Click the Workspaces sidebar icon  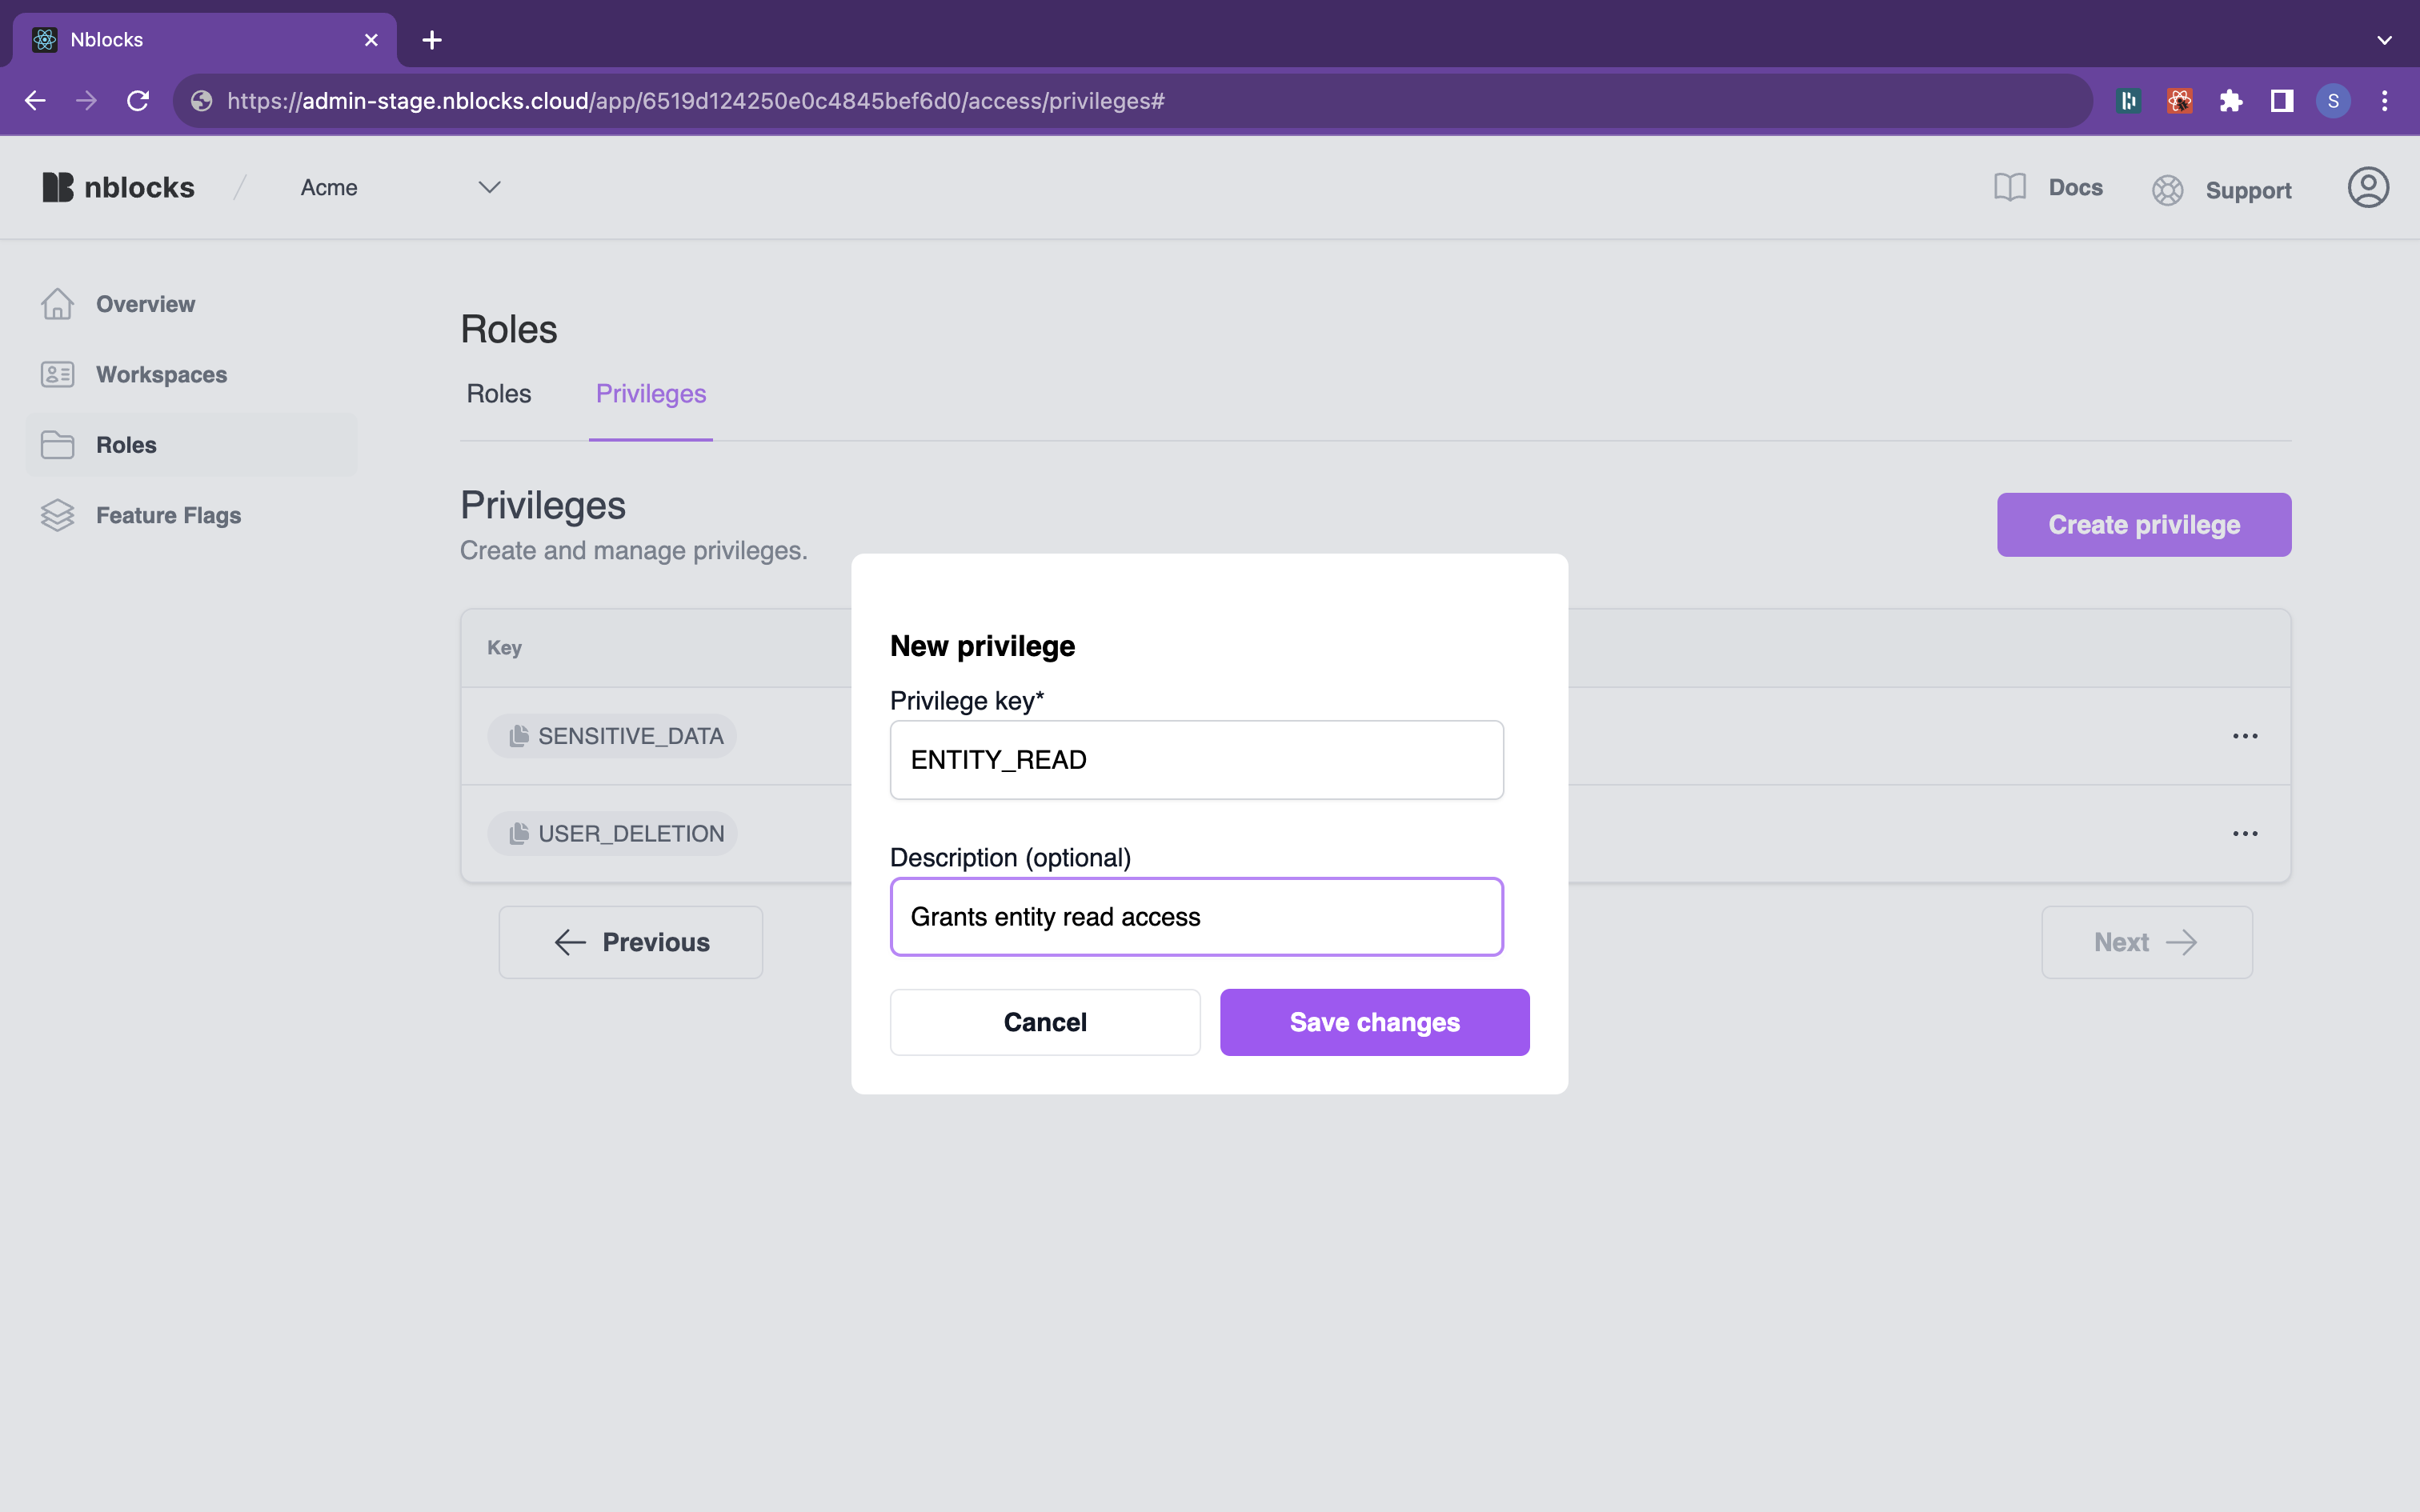tap(58, 374)
